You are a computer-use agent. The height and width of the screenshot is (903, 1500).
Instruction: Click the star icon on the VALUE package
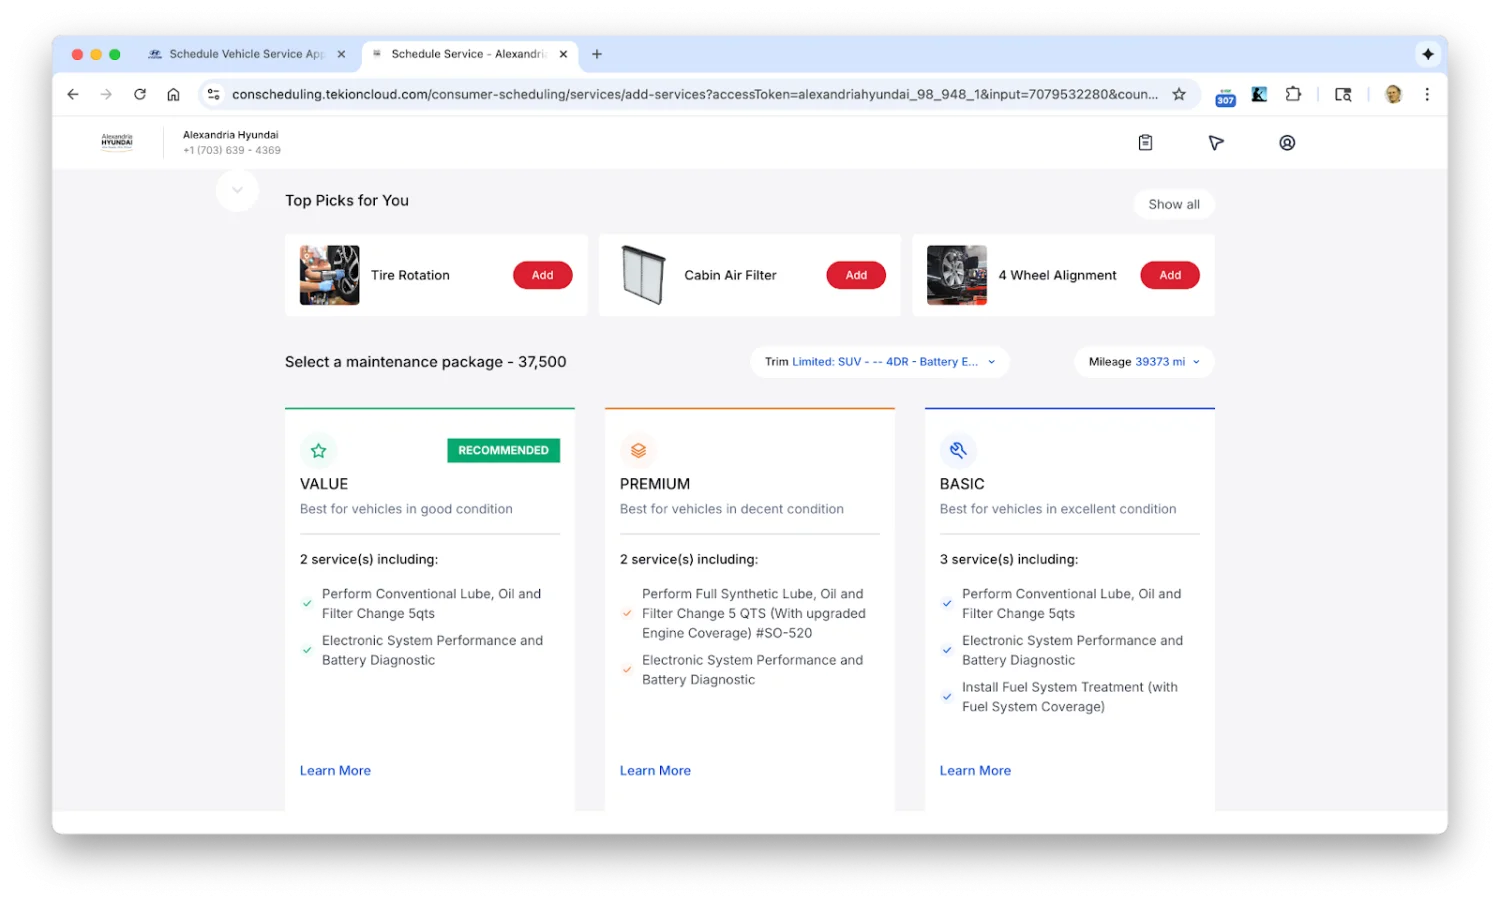[319, 451]
